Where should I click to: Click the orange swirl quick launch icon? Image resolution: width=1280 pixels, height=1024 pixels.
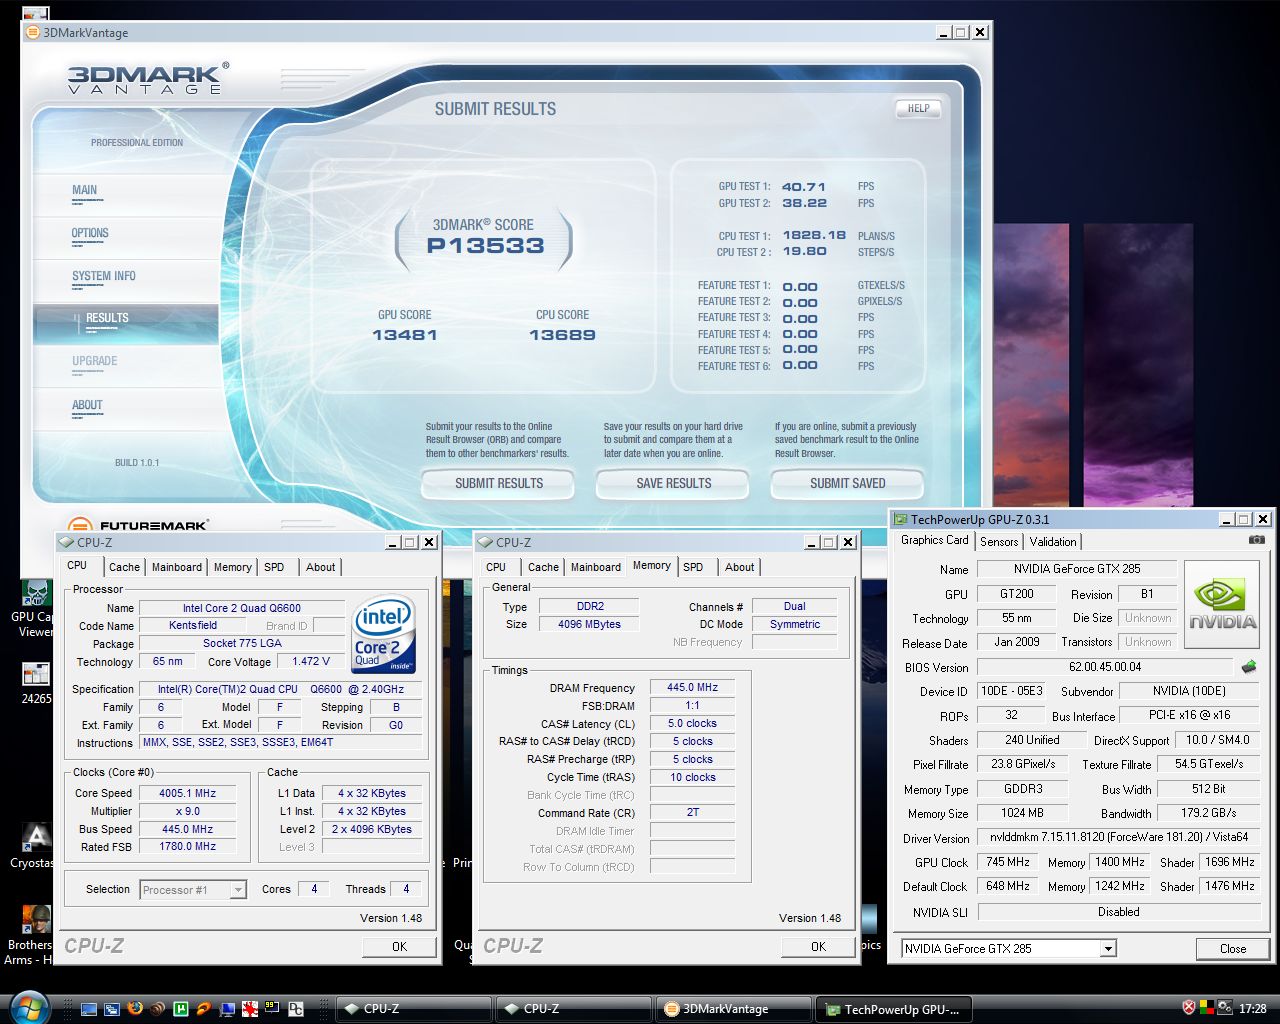204,1009
